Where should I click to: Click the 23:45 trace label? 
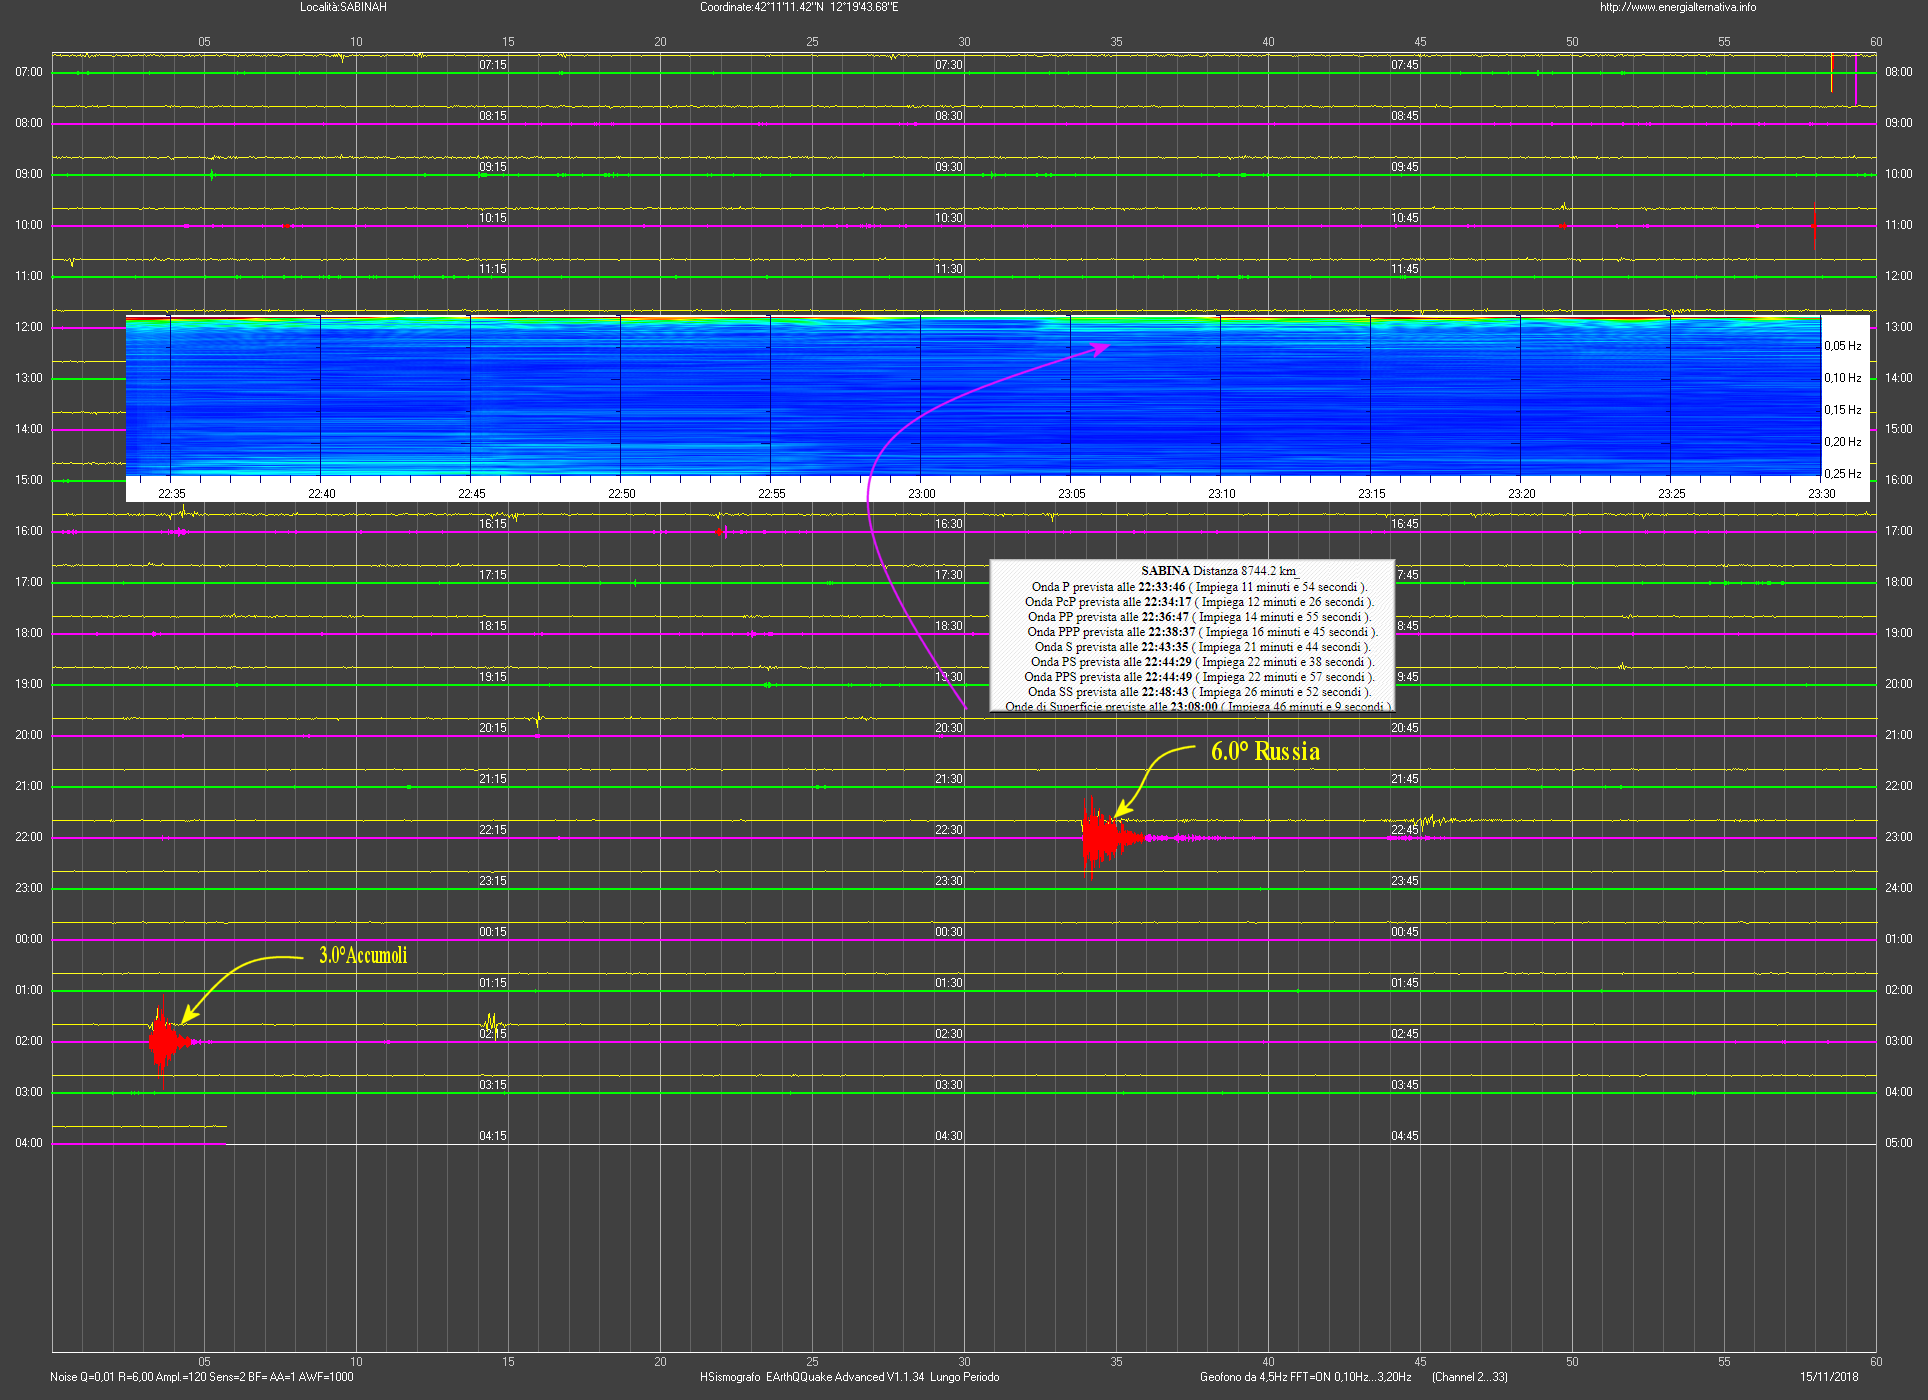[1405, 881]
